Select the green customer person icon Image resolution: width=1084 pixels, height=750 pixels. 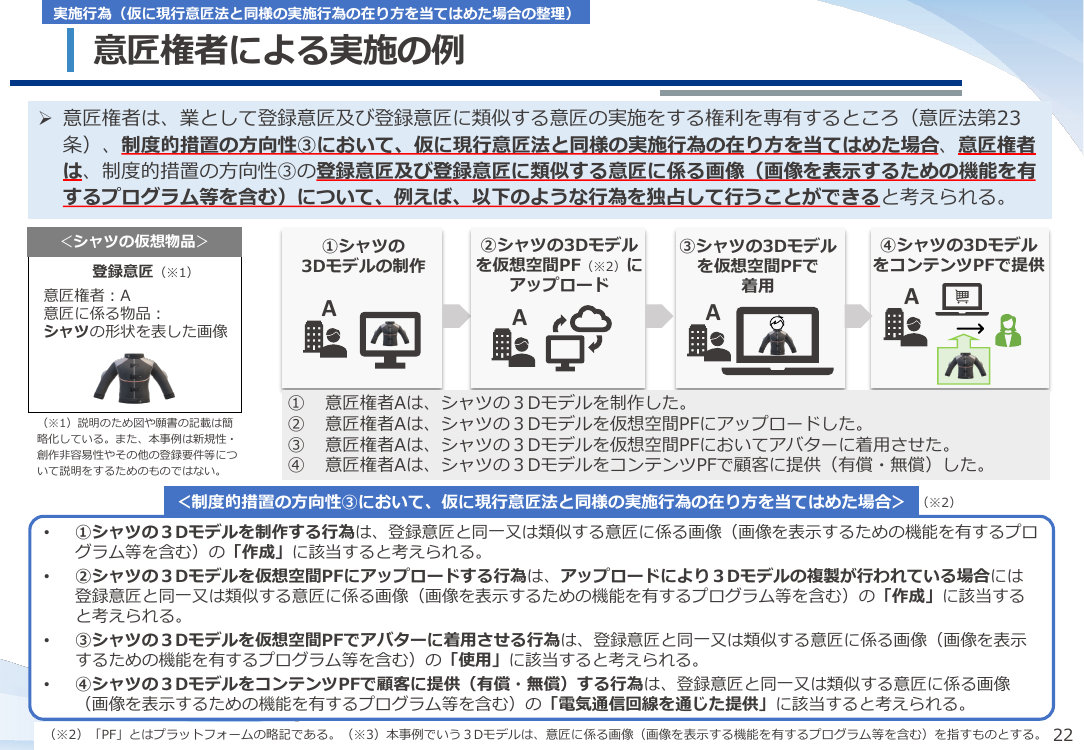[x=1008, y=330]
